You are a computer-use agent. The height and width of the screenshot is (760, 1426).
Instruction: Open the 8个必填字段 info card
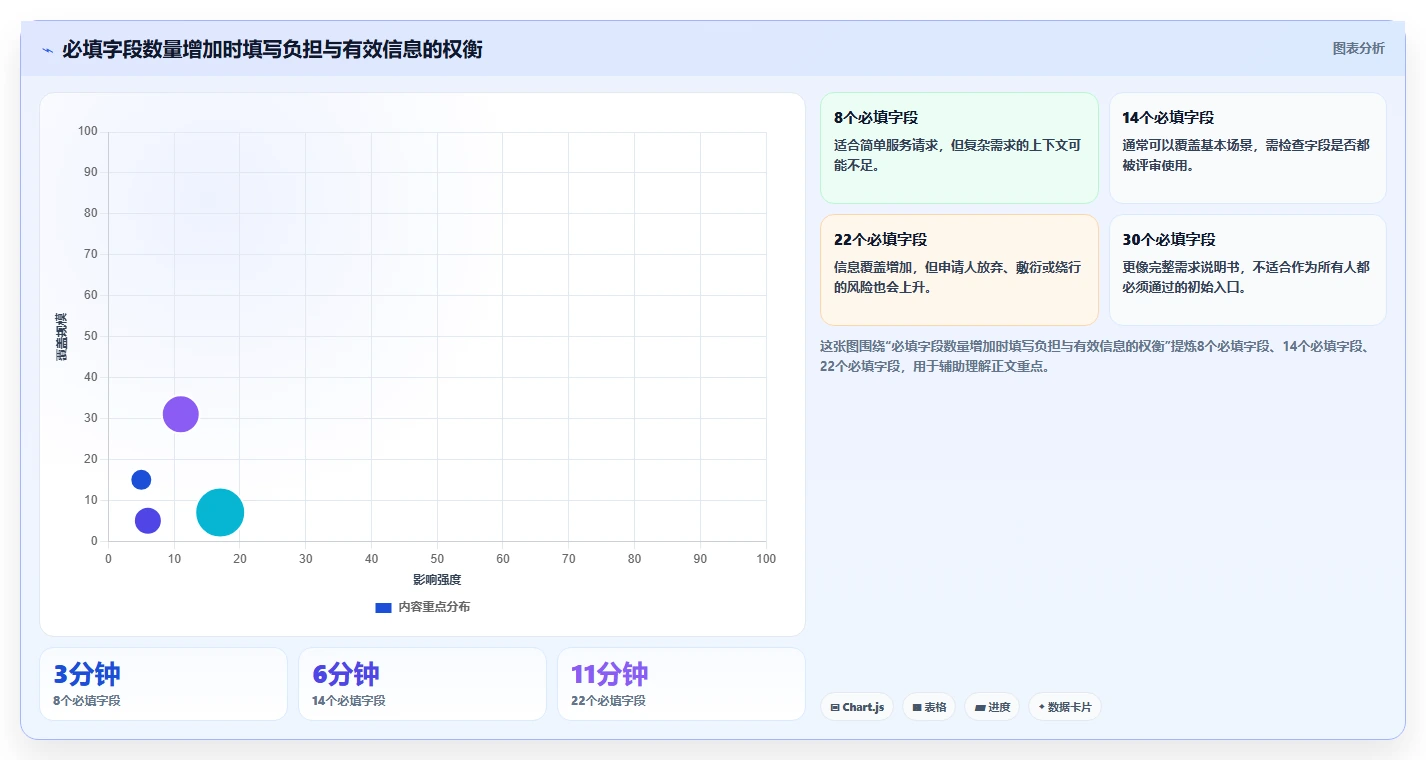[959, 148]
